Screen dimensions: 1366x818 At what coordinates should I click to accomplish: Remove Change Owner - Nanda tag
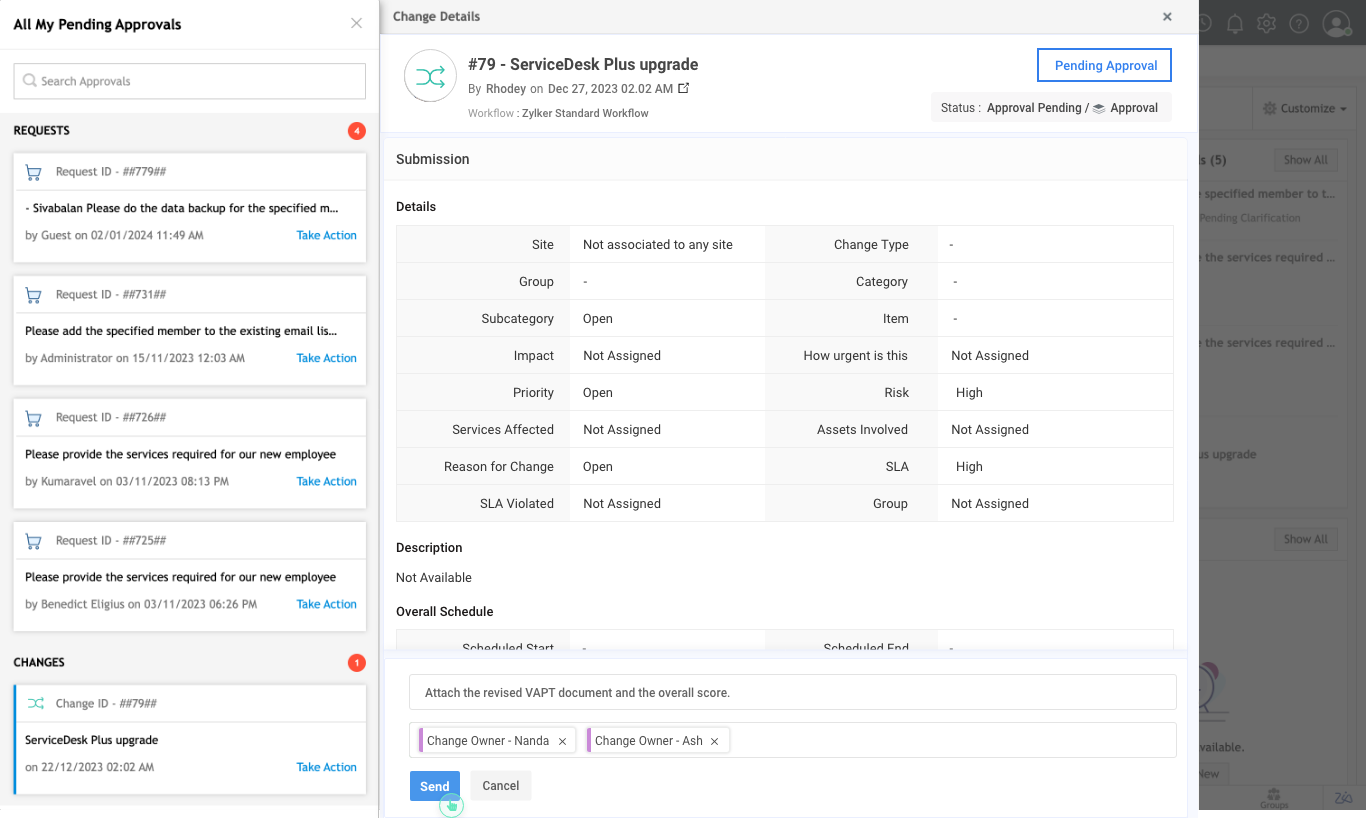coord(562,741)
